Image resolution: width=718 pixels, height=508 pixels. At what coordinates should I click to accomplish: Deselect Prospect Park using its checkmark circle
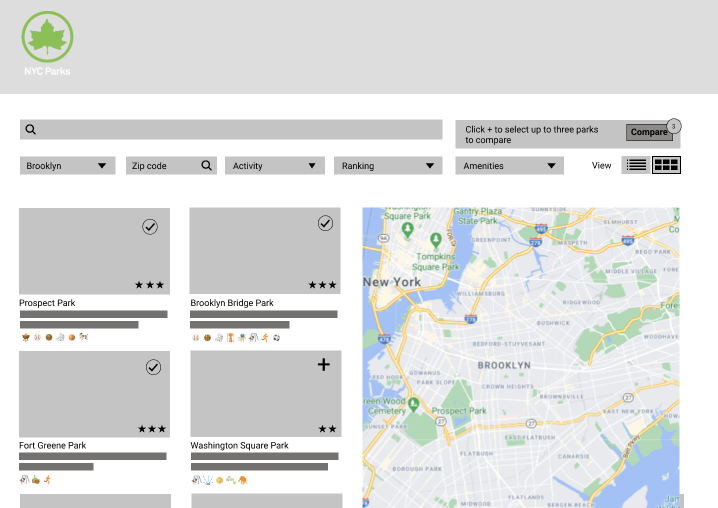[x=150, y=226]
